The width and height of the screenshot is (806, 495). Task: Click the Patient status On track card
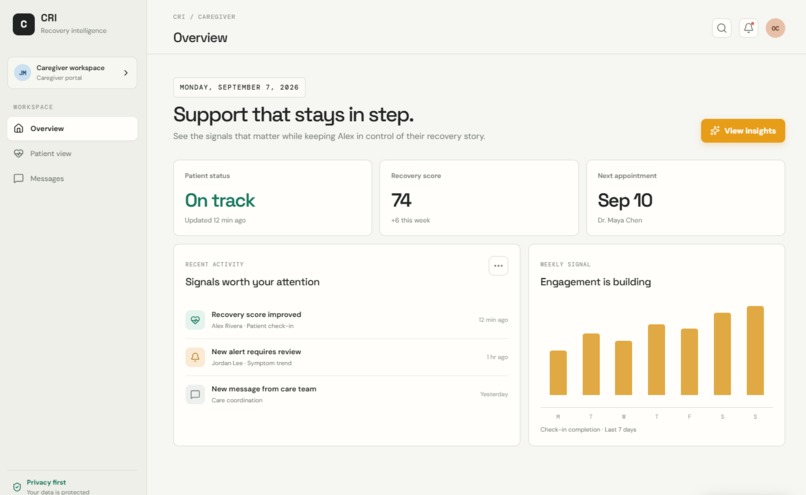point(272,198)
